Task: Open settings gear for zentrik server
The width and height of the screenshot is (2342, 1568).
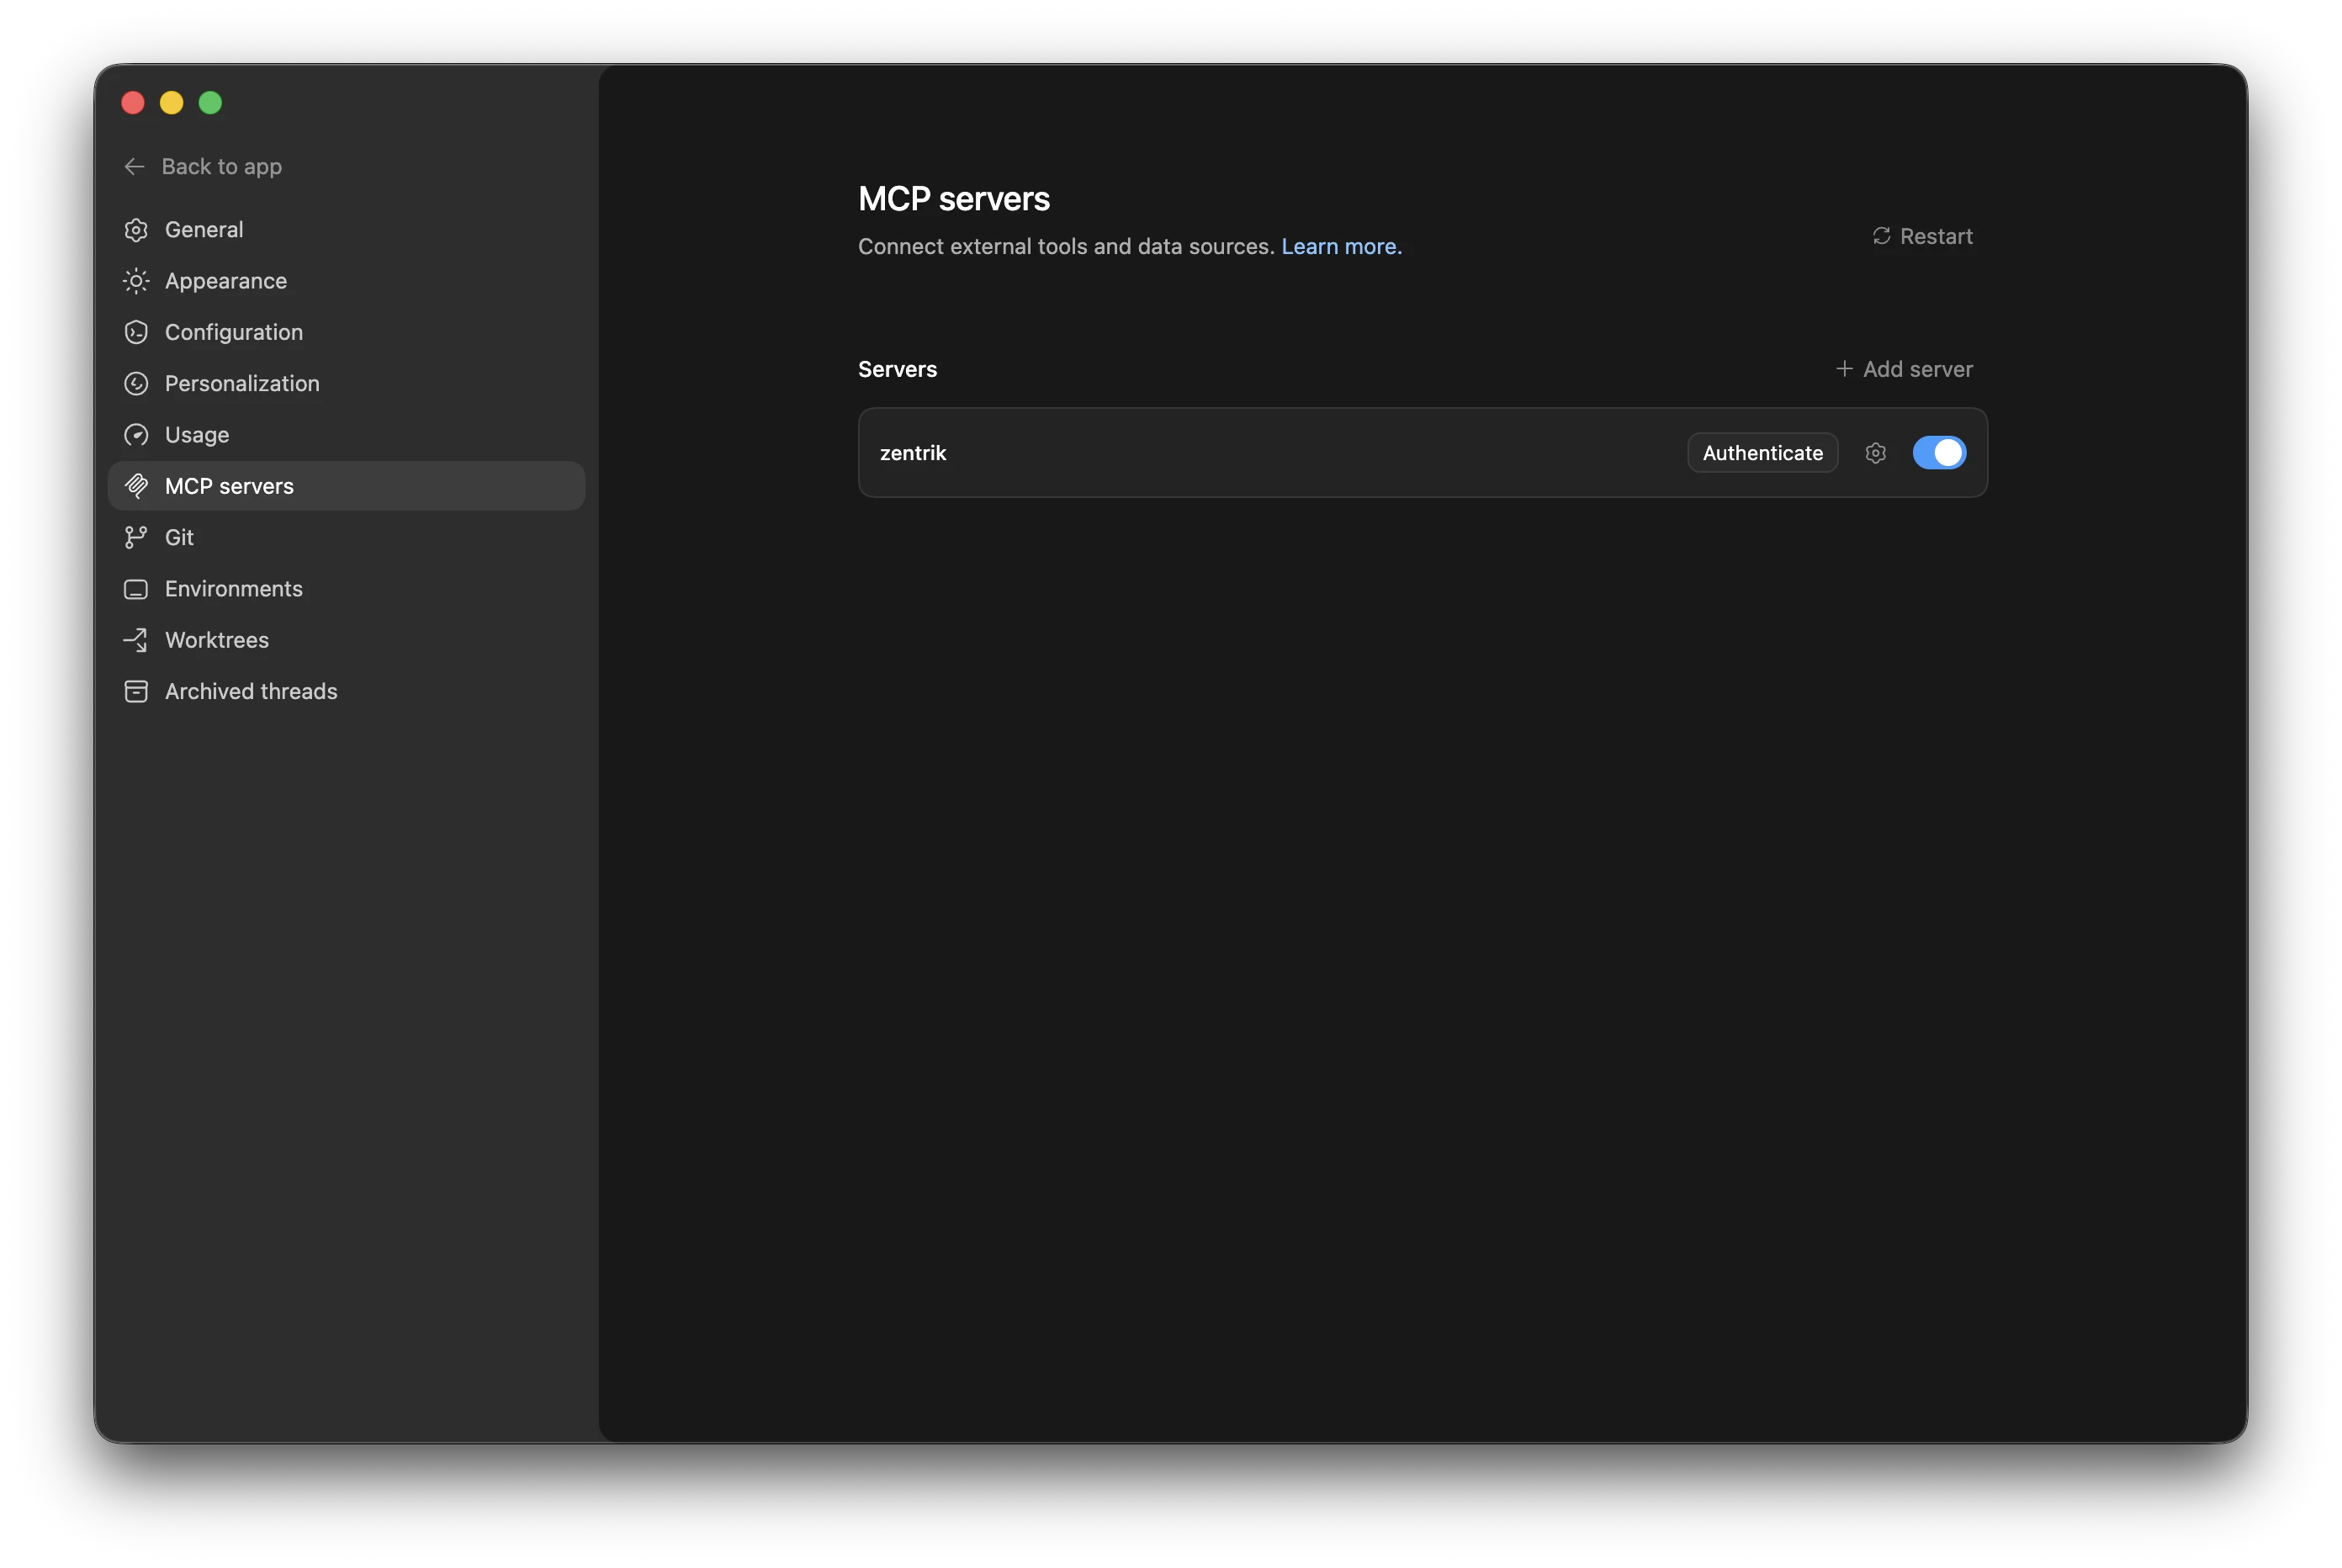Action: pyautogui.click(x=1875, y=453)
